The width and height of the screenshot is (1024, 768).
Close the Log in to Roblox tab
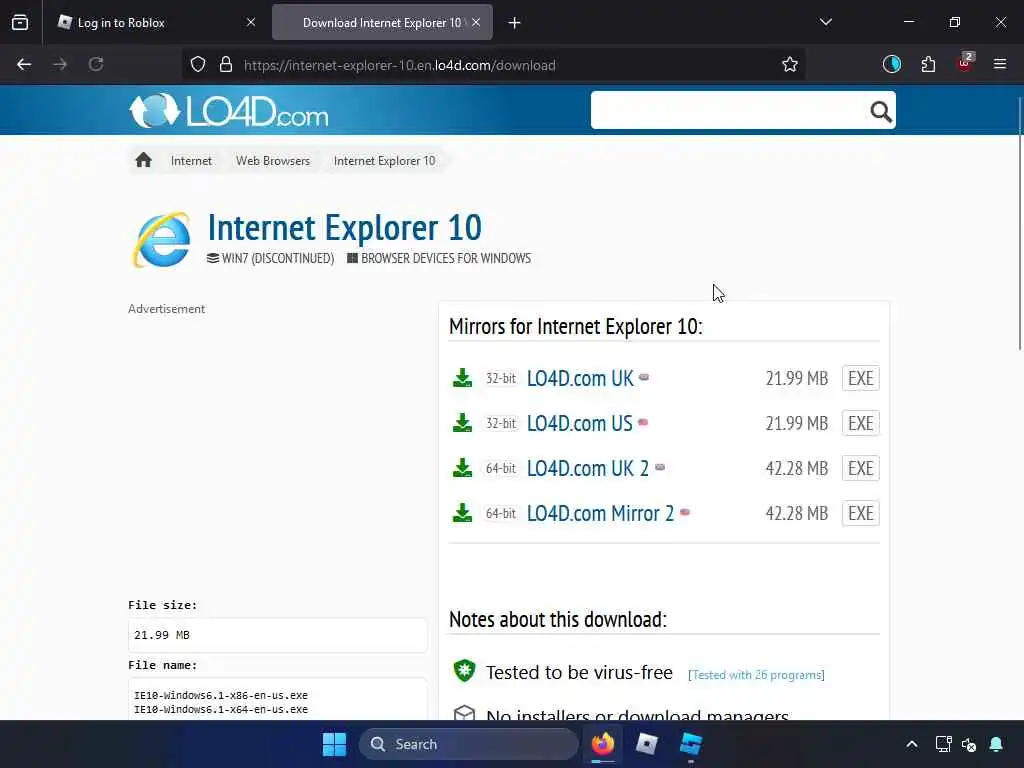(251, 23)
